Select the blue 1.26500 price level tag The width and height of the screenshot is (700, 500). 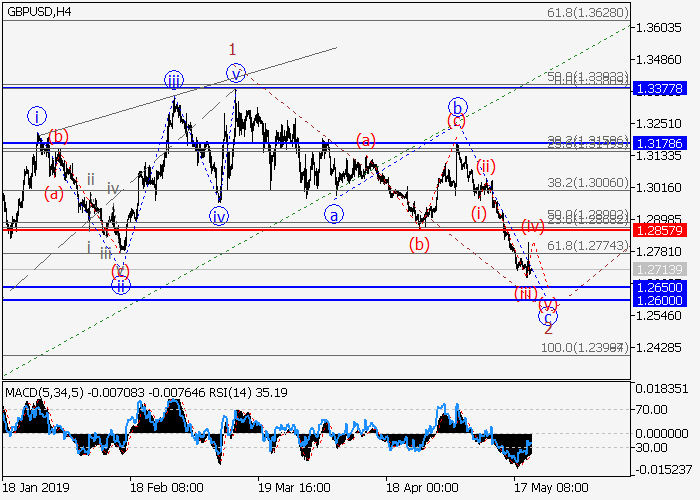(659, 287)
